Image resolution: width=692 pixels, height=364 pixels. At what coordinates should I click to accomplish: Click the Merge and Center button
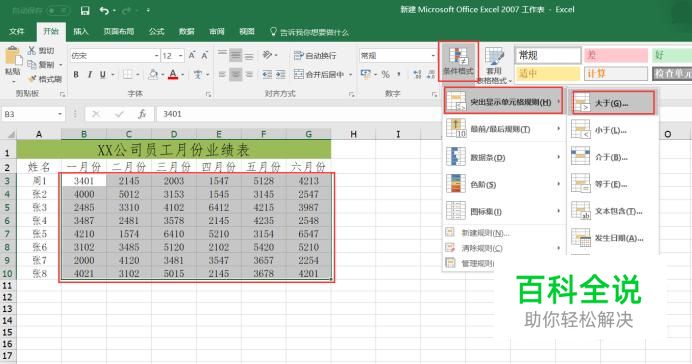[319, 75]
